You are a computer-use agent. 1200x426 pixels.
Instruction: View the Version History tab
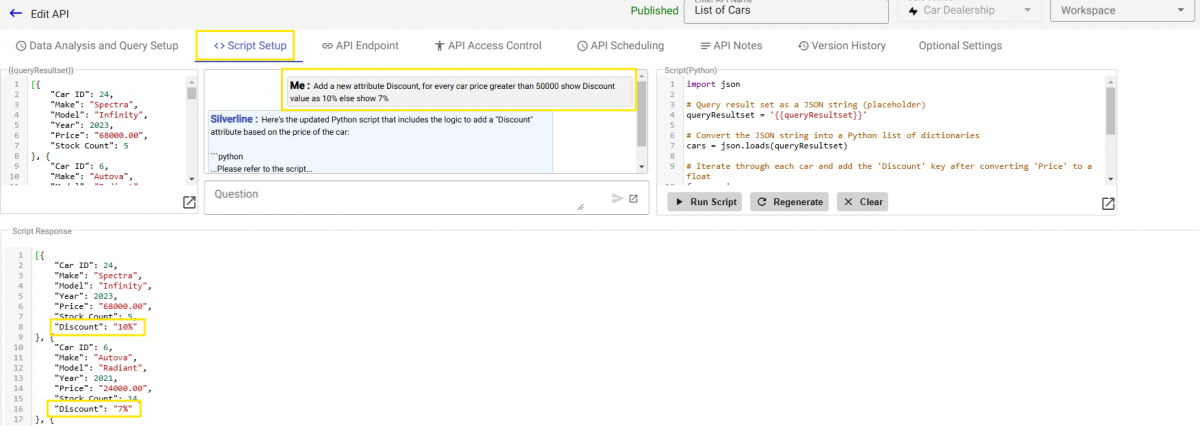click(x=842, y=46)
